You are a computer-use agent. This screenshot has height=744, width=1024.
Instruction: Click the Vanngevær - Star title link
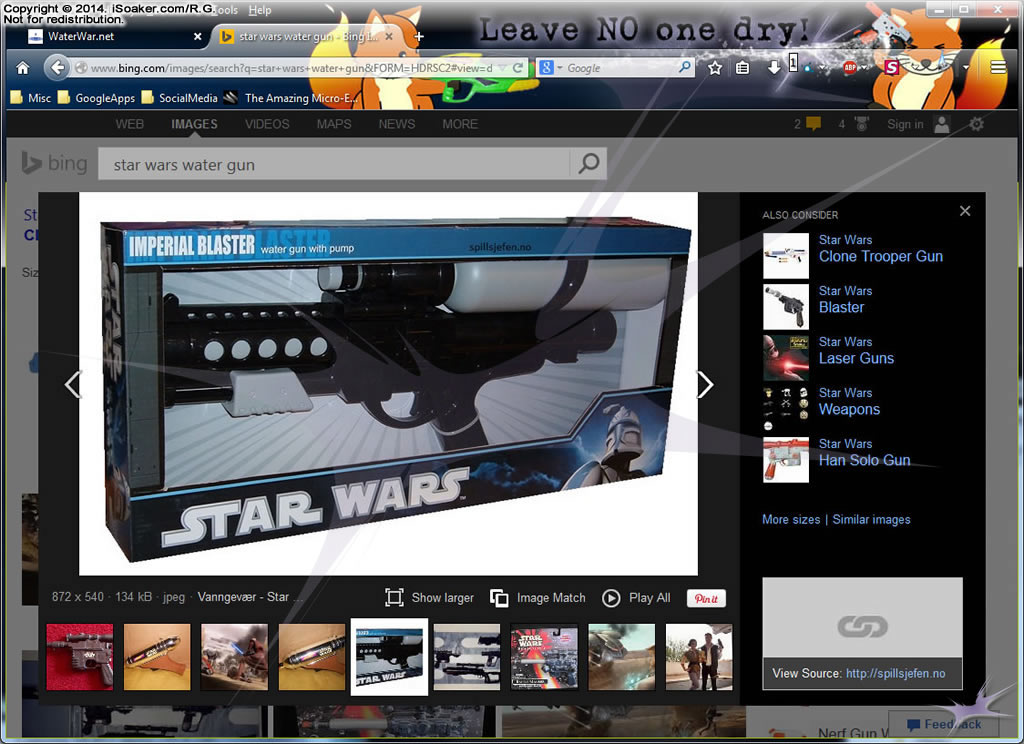(x=249, y=597)
